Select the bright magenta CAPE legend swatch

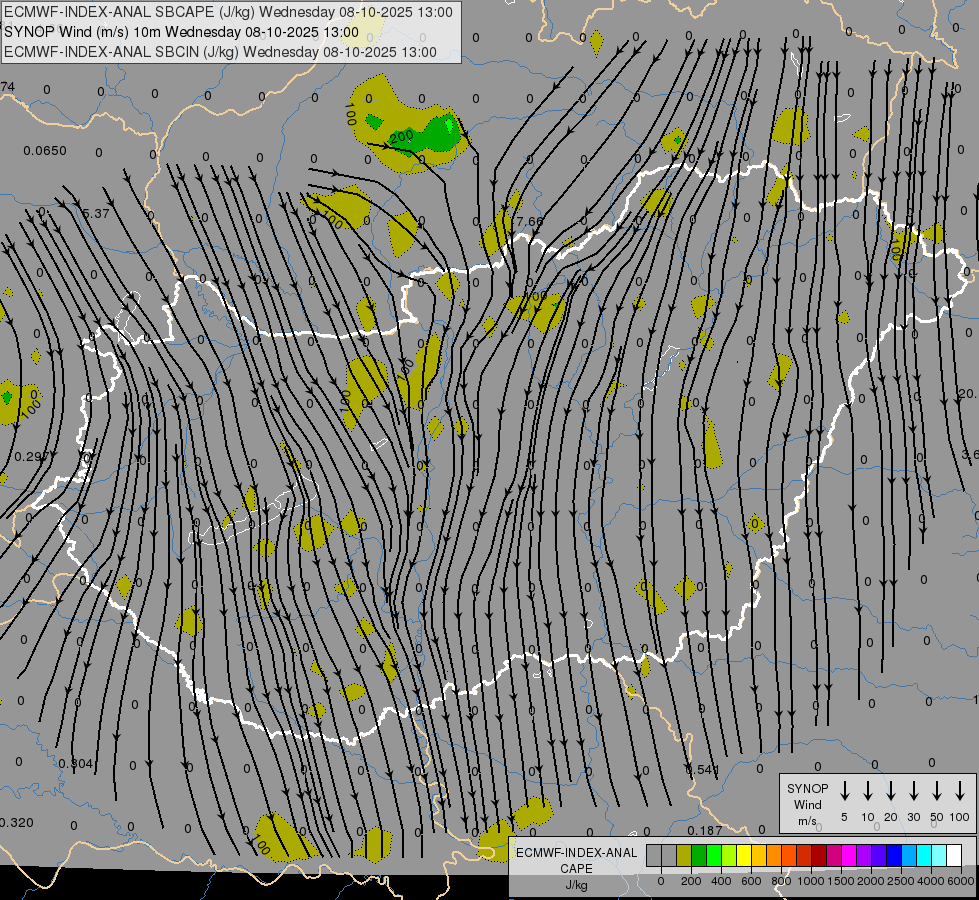pyautogui.click(x=849, y=856)
